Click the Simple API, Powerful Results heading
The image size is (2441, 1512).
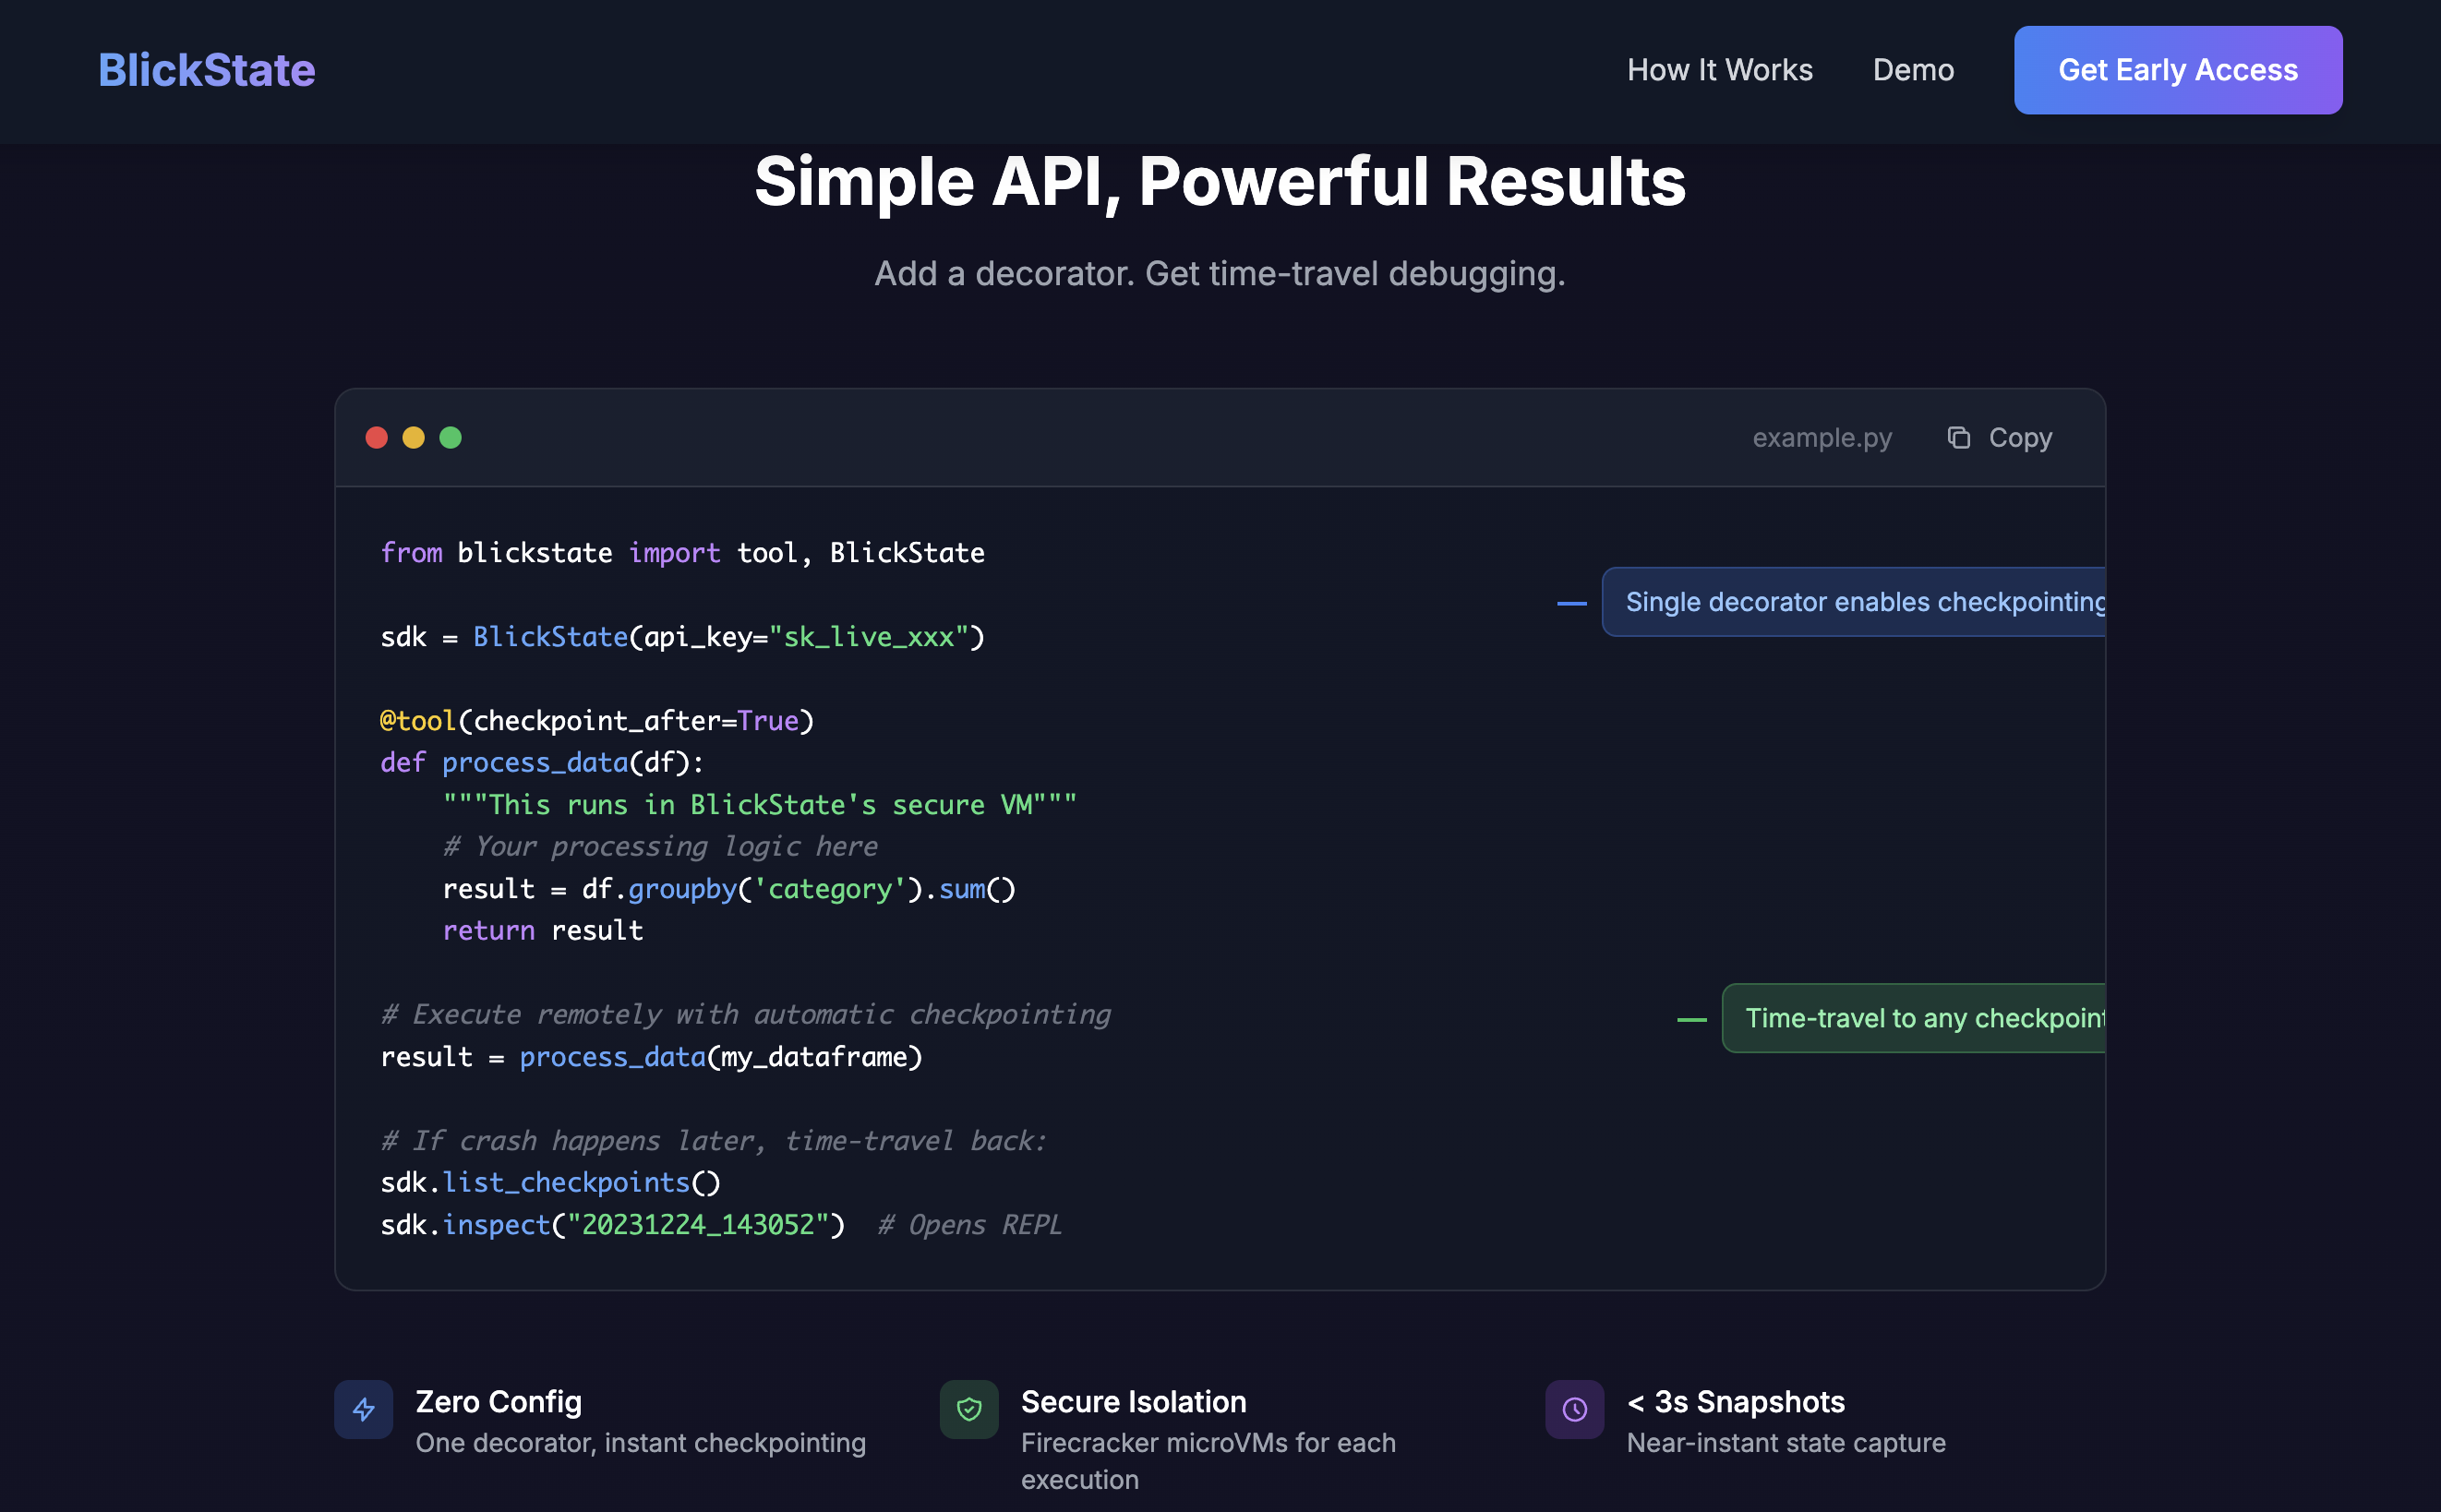point(1219,182)
